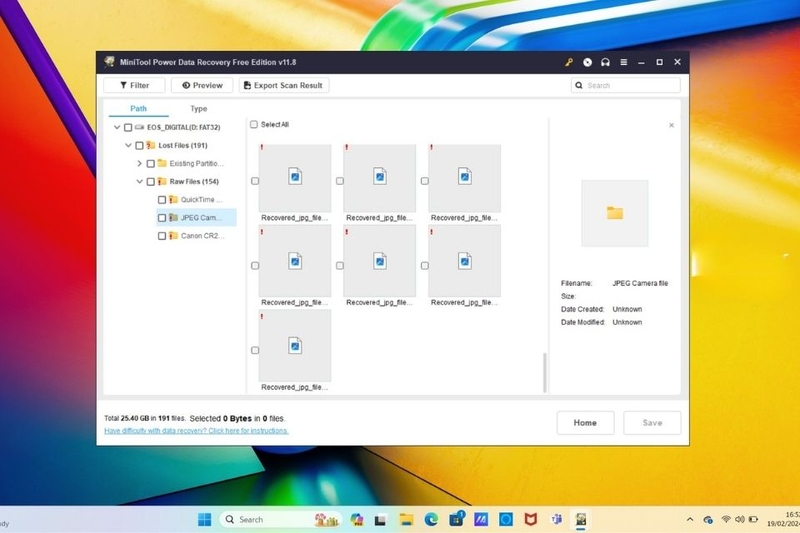The width and height of the screenshot is (800, 533).
Task: Open Microsoft Store from the taskbar
Action: (x=456, y=520)
